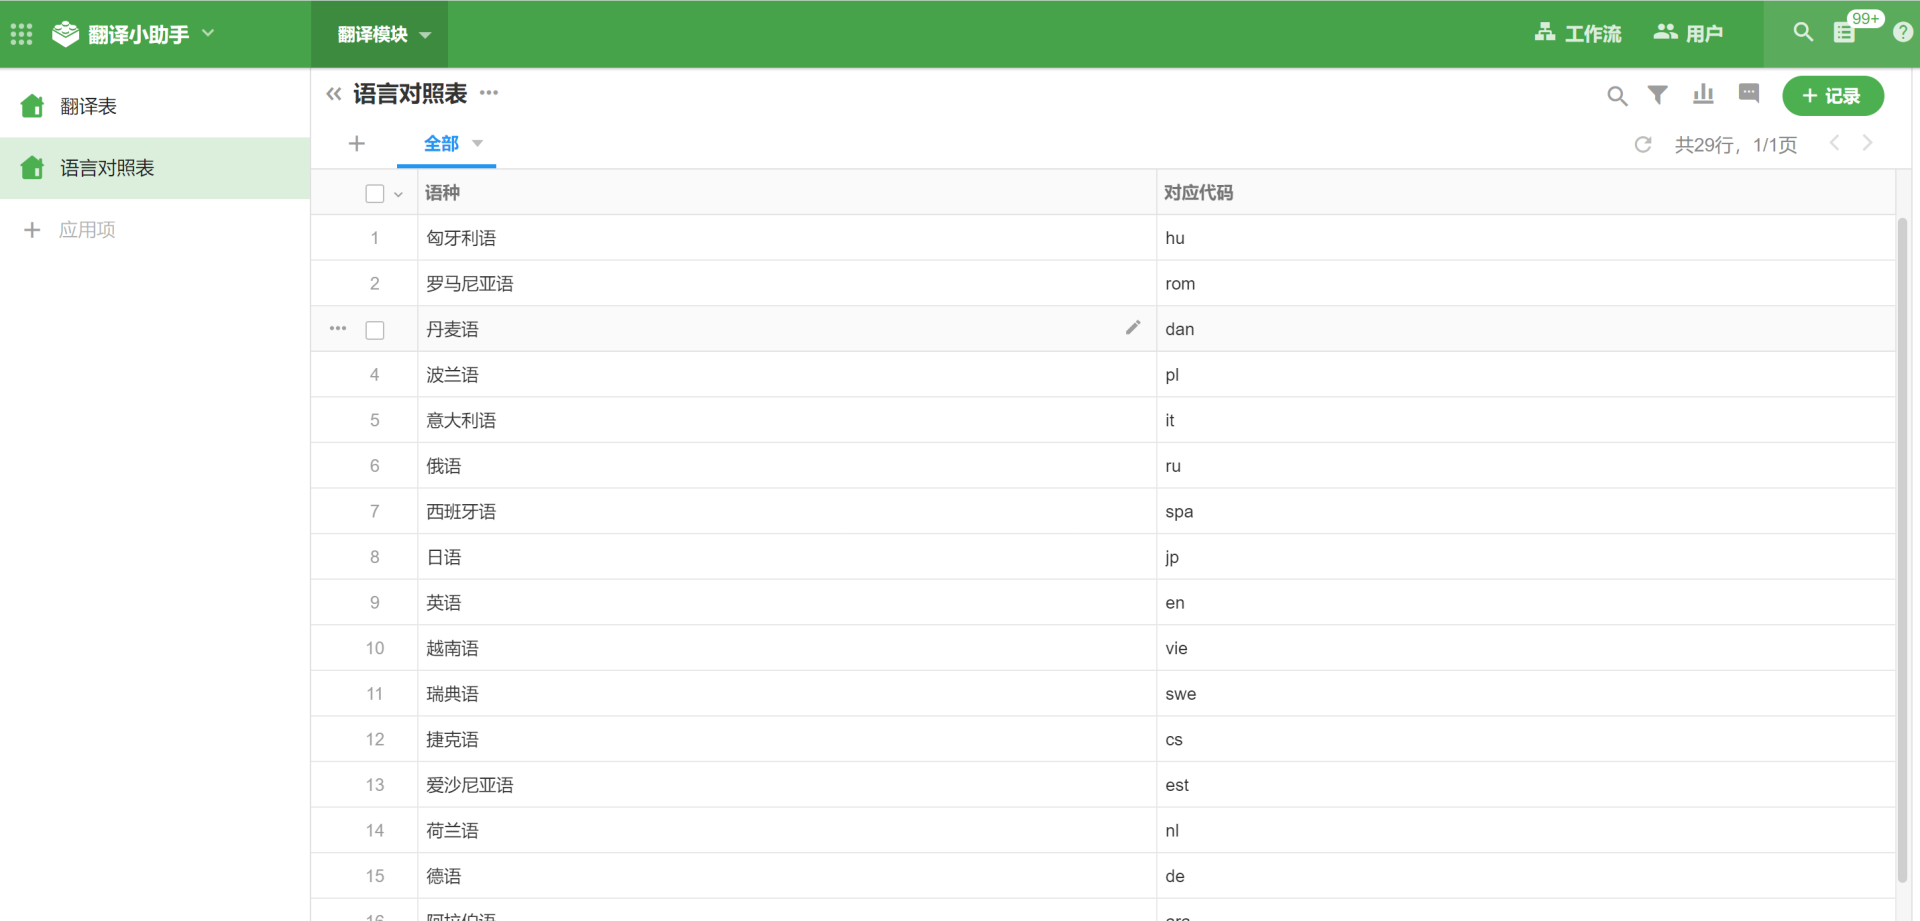Click the worksheet search magnifier icon

(x=1616, y=96)
